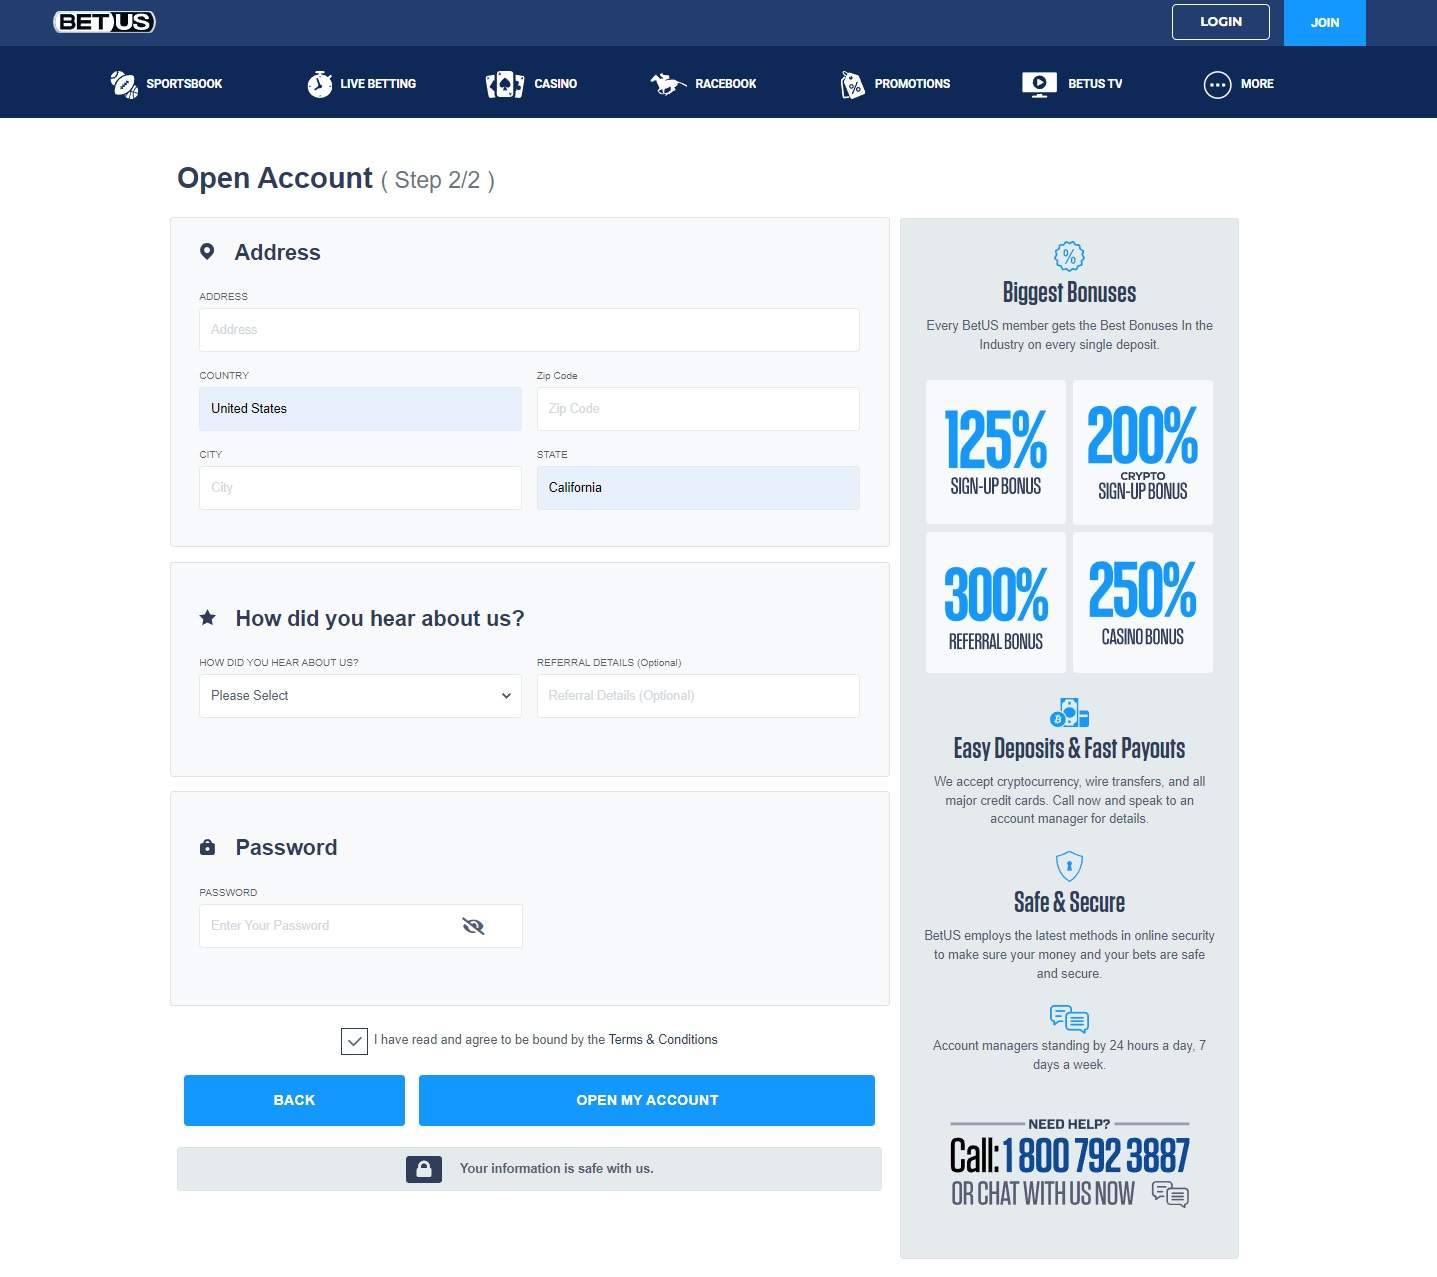The height and width of the screenshot is (1277, 1437).
Task: Focus the Referral Details optional field
Action: pyautogui.click(x=698, y=696)
